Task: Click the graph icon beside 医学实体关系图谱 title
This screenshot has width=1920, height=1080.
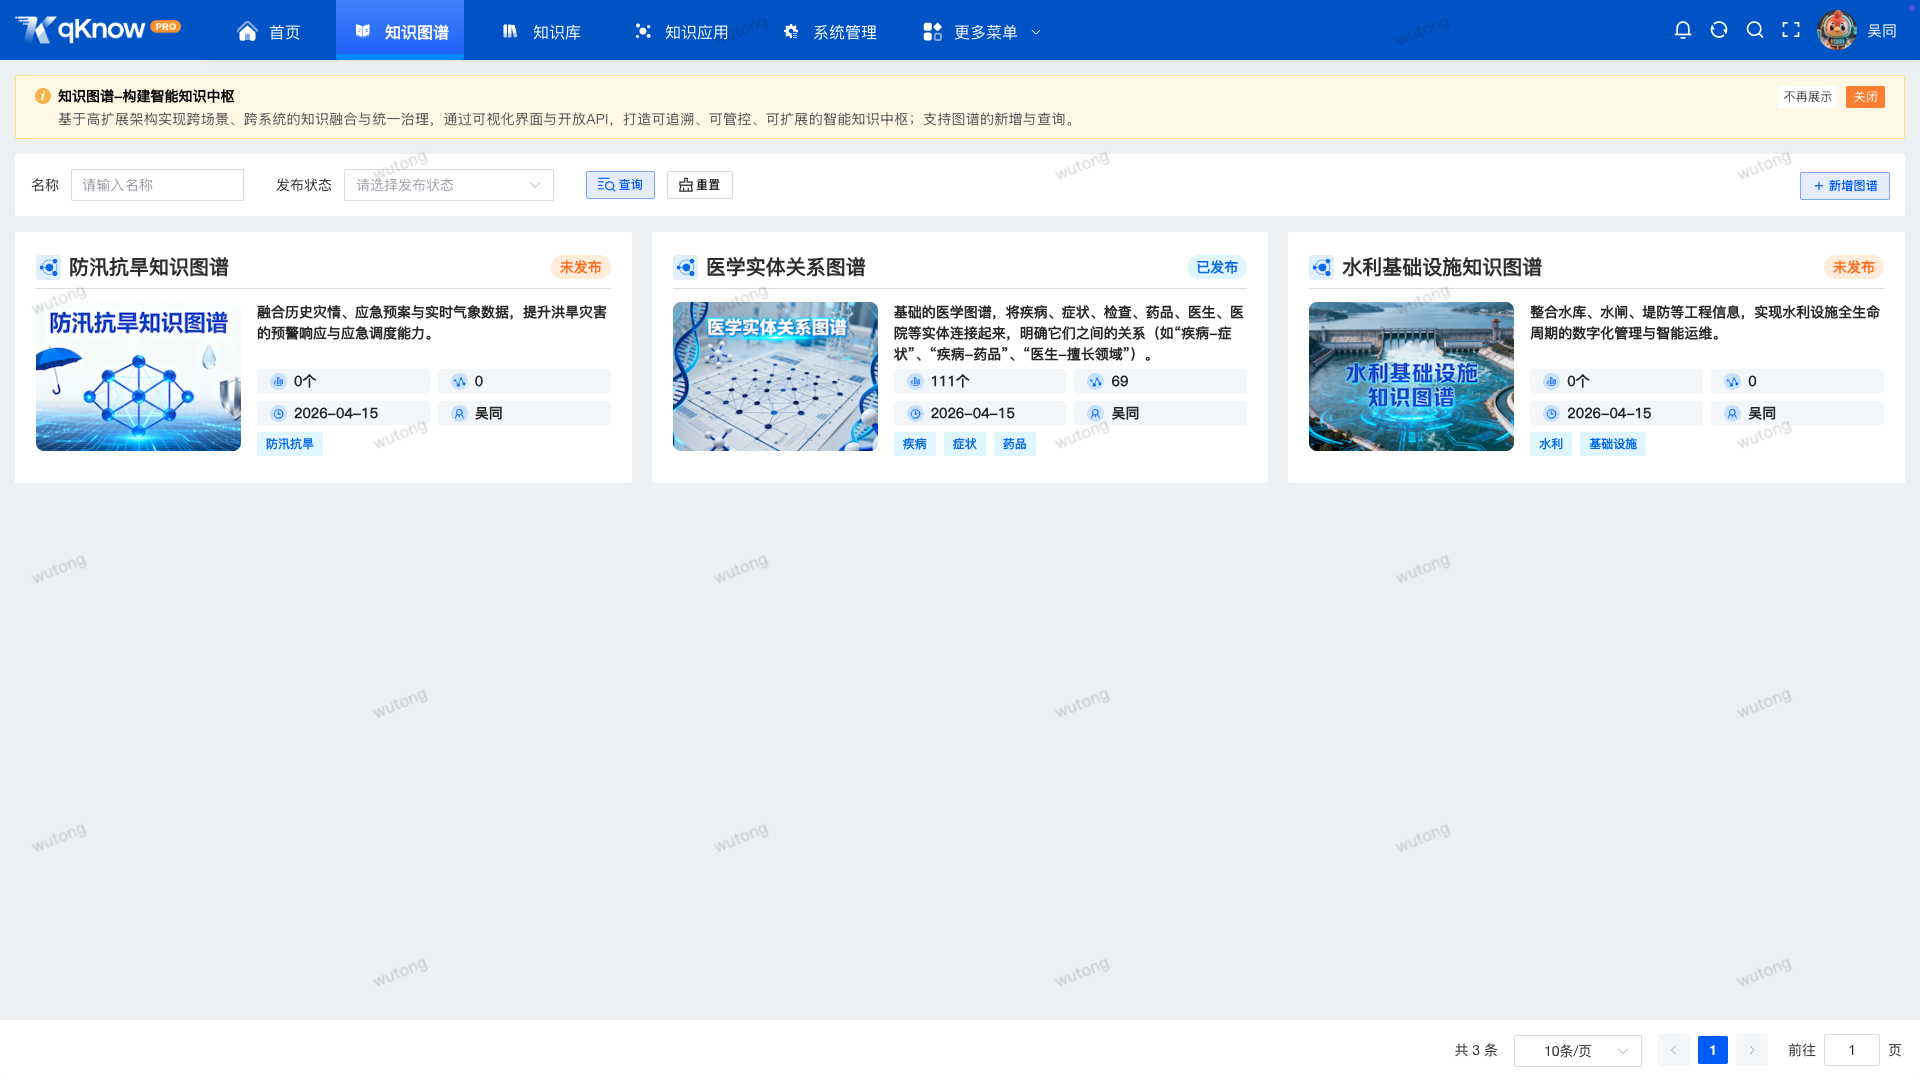Action: coord(685,267)
